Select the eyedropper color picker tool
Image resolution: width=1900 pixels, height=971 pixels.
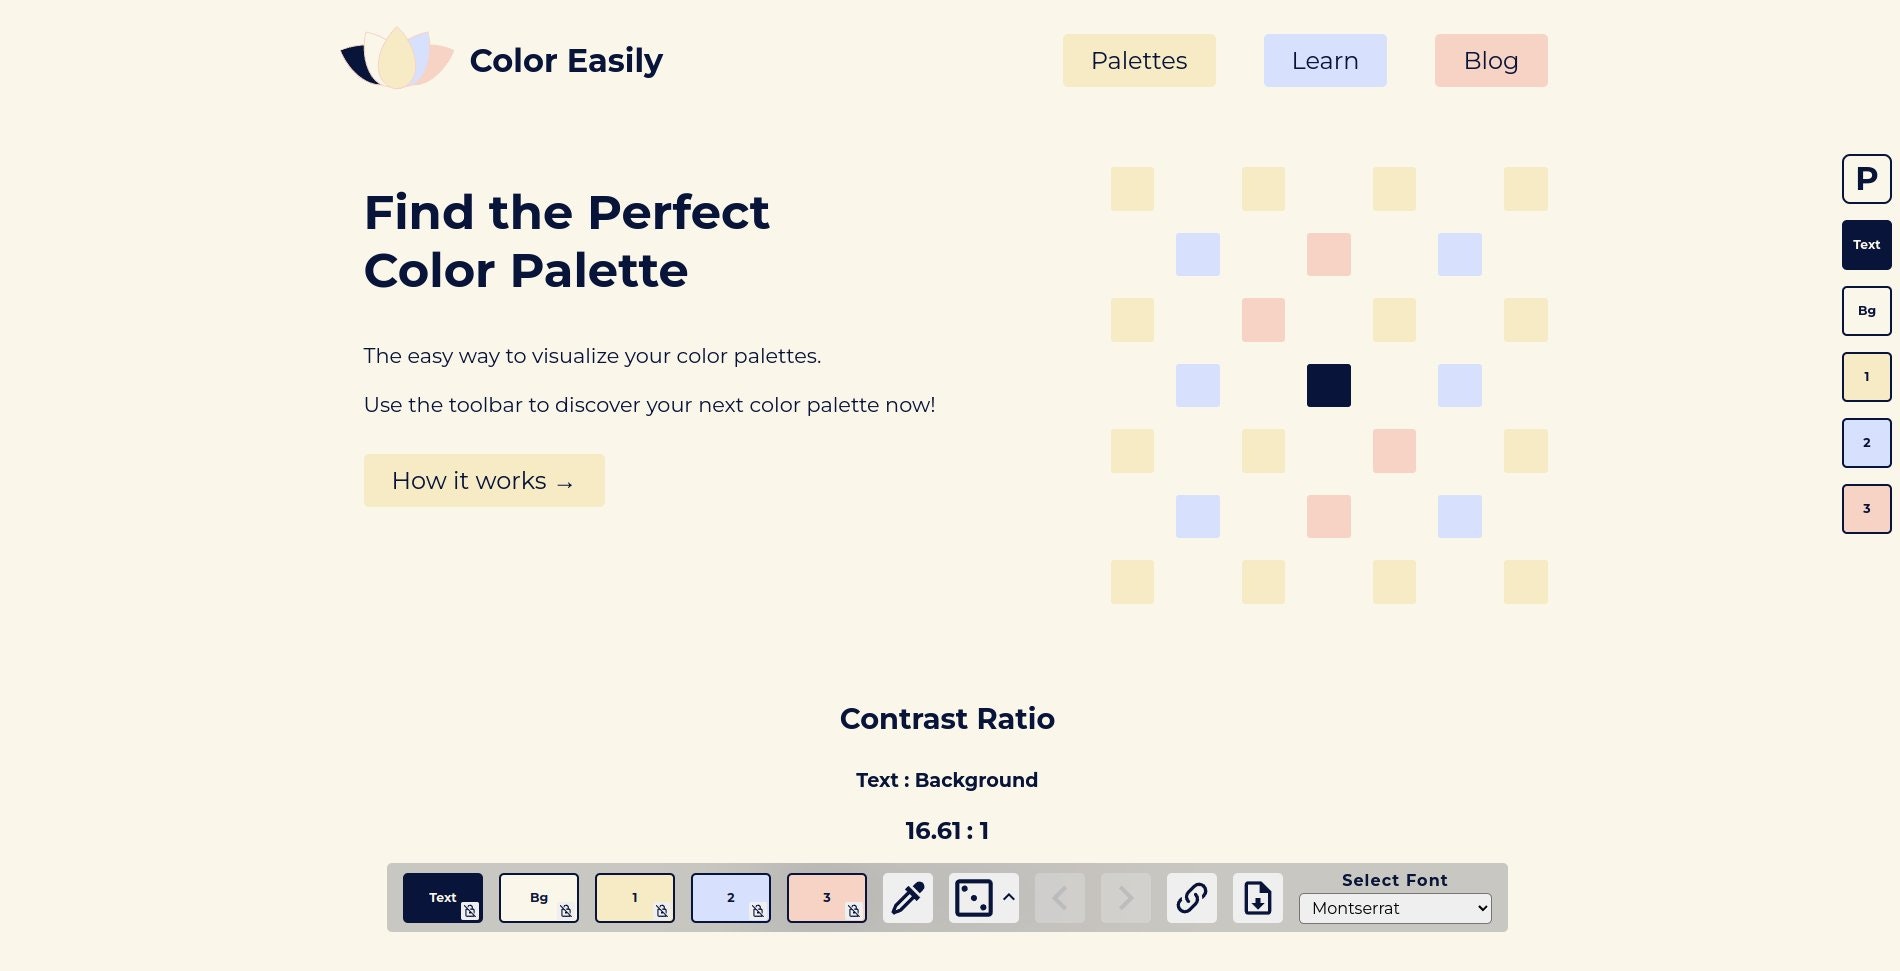click(x=908, y=898)
